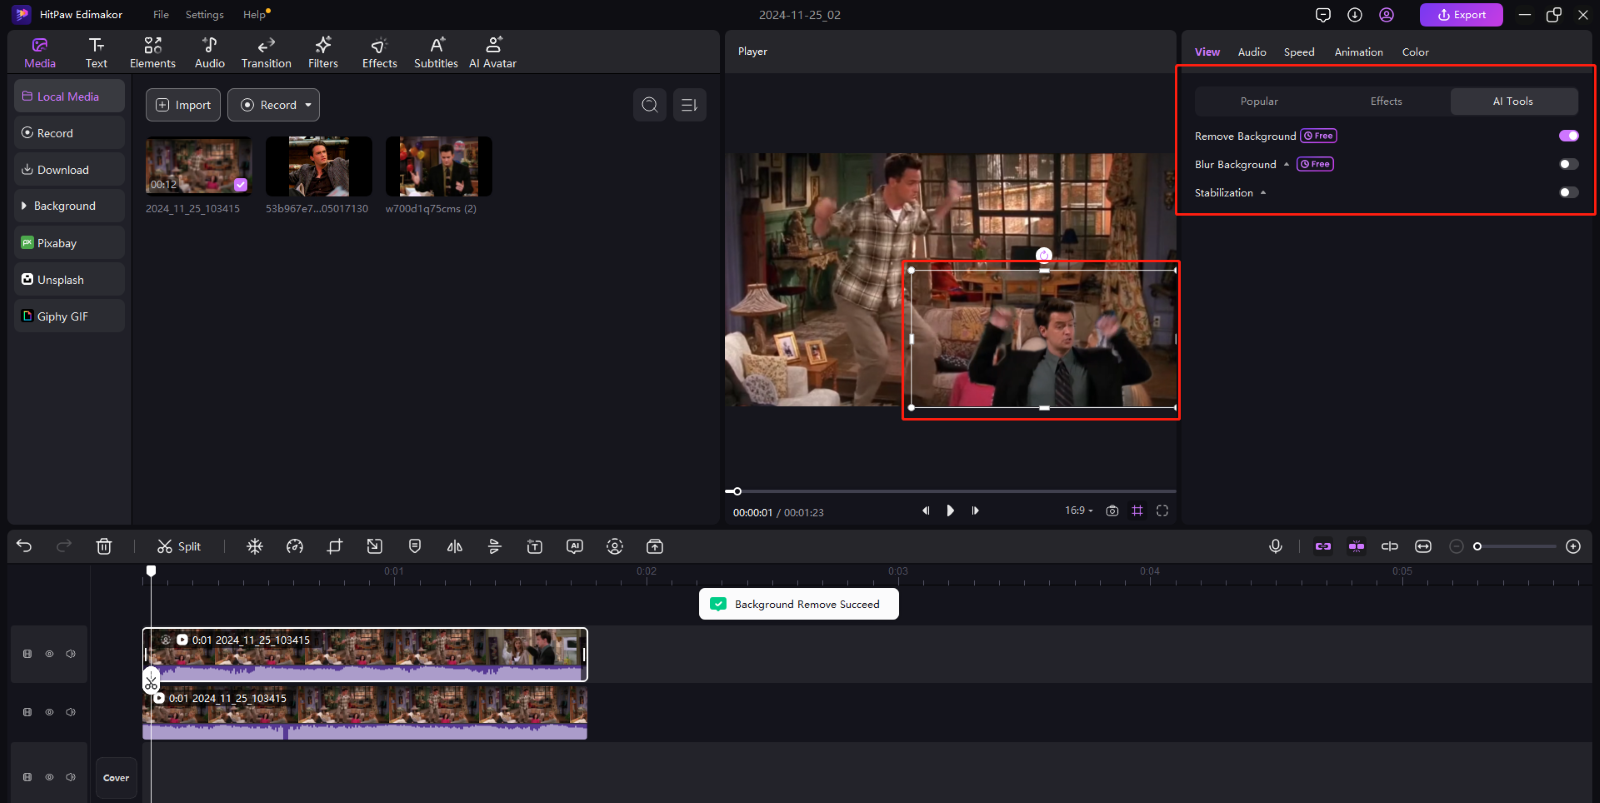Click the timeline zoom slider handle
Image resolution: width=1600 pixels, height=803 pixels.
pyautogui.click(x=1477, y=546)
